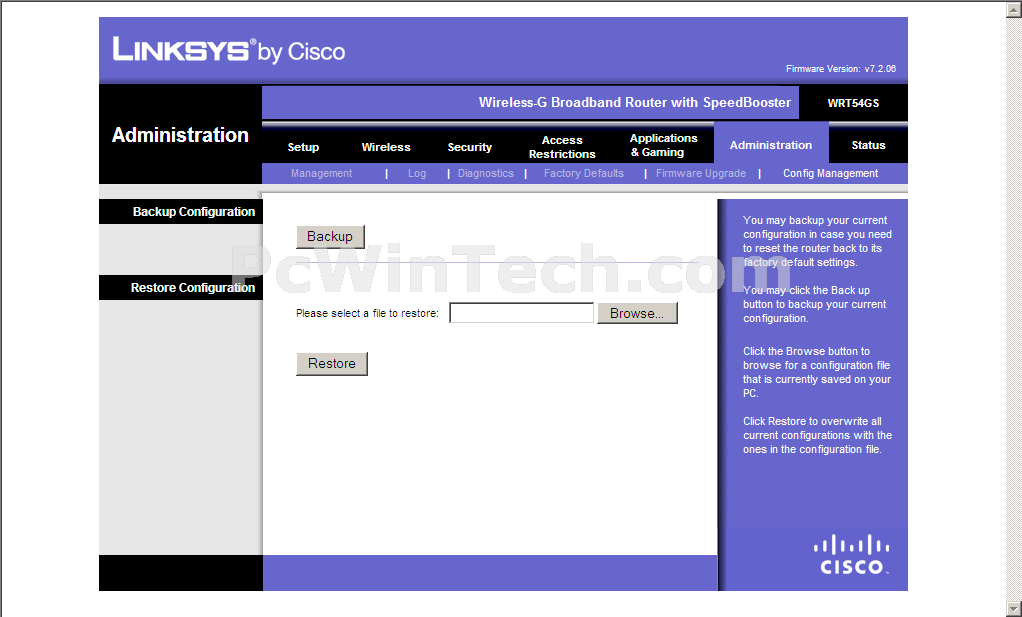The image size is (1022, 617).
Task: Select Config Management subtab
Action: [830, 173]
